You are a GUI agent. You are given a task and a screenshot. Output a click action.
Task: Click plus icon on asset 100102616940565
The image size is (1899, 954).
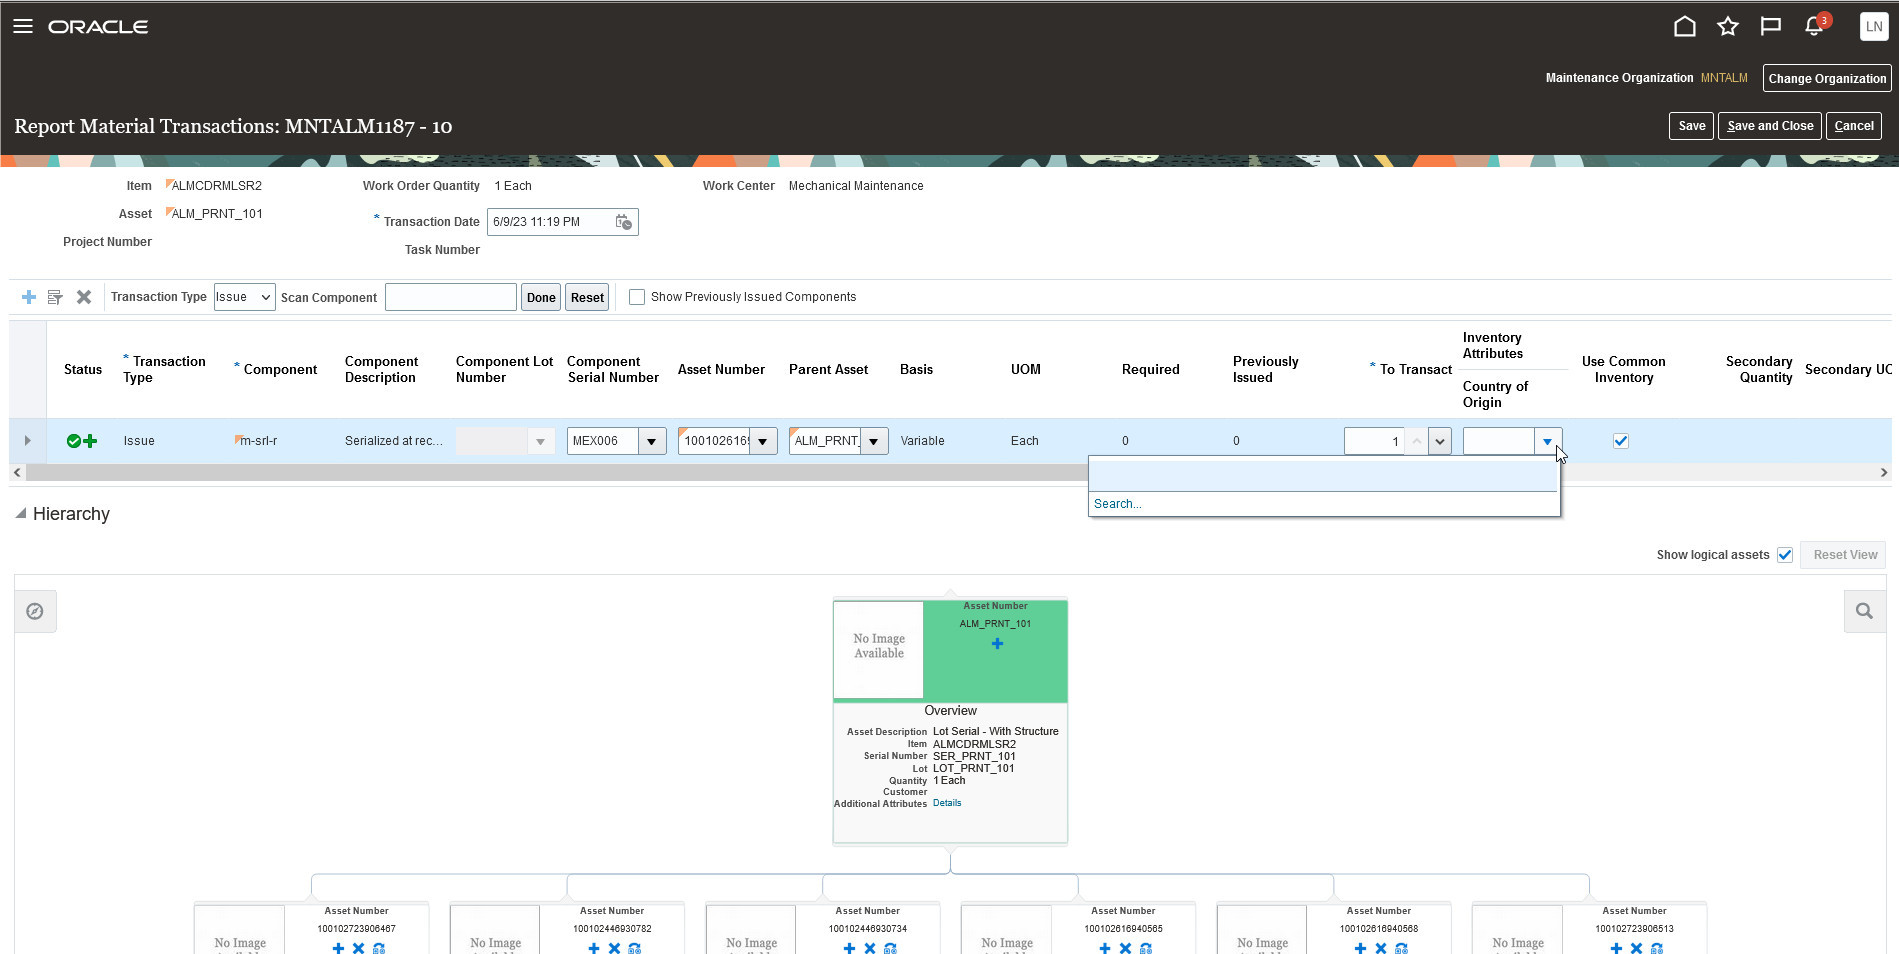click(1105, 947)
